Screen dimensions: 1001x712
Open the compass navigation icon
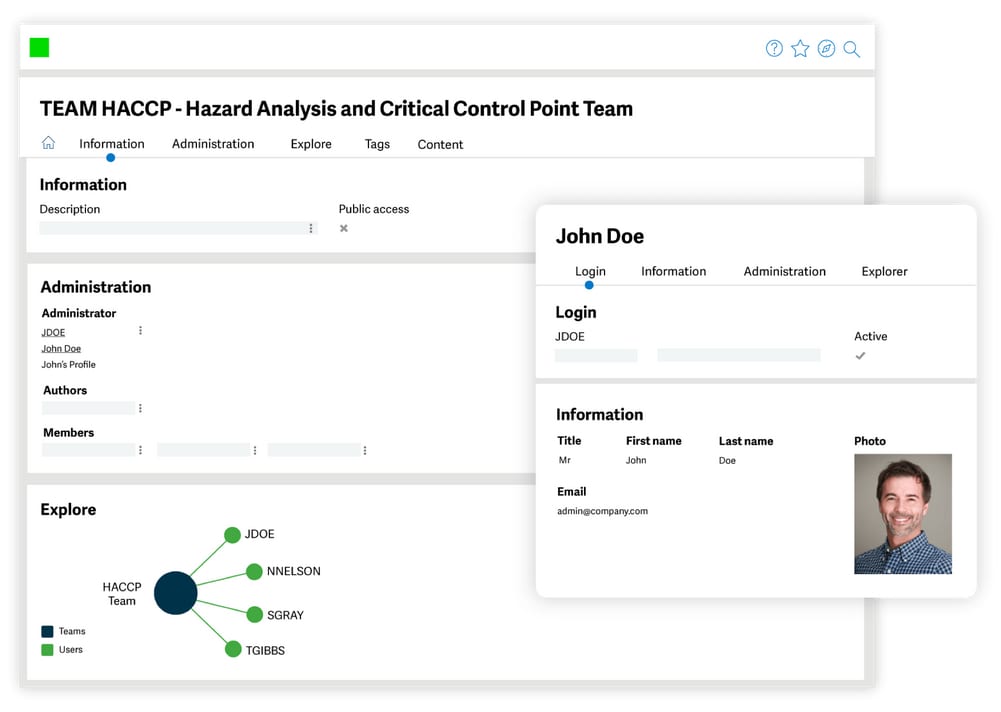[826, 49]
